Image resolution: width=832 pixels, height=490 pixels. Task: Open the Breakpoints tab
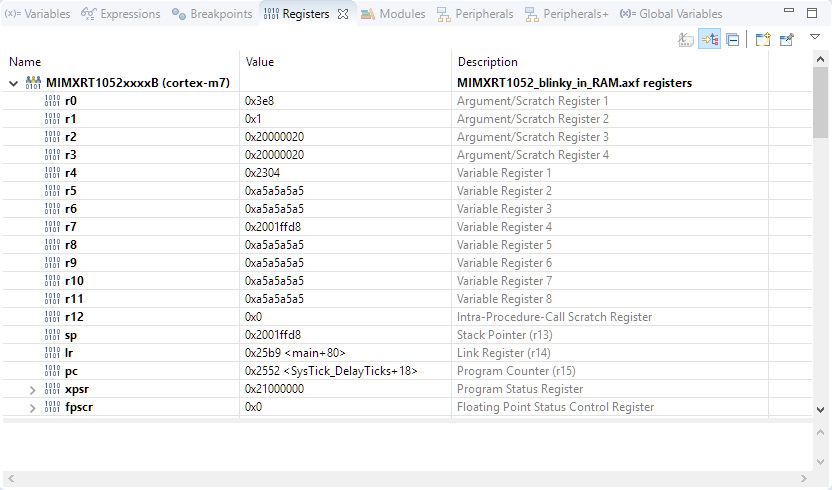click(x=212, y=14)
